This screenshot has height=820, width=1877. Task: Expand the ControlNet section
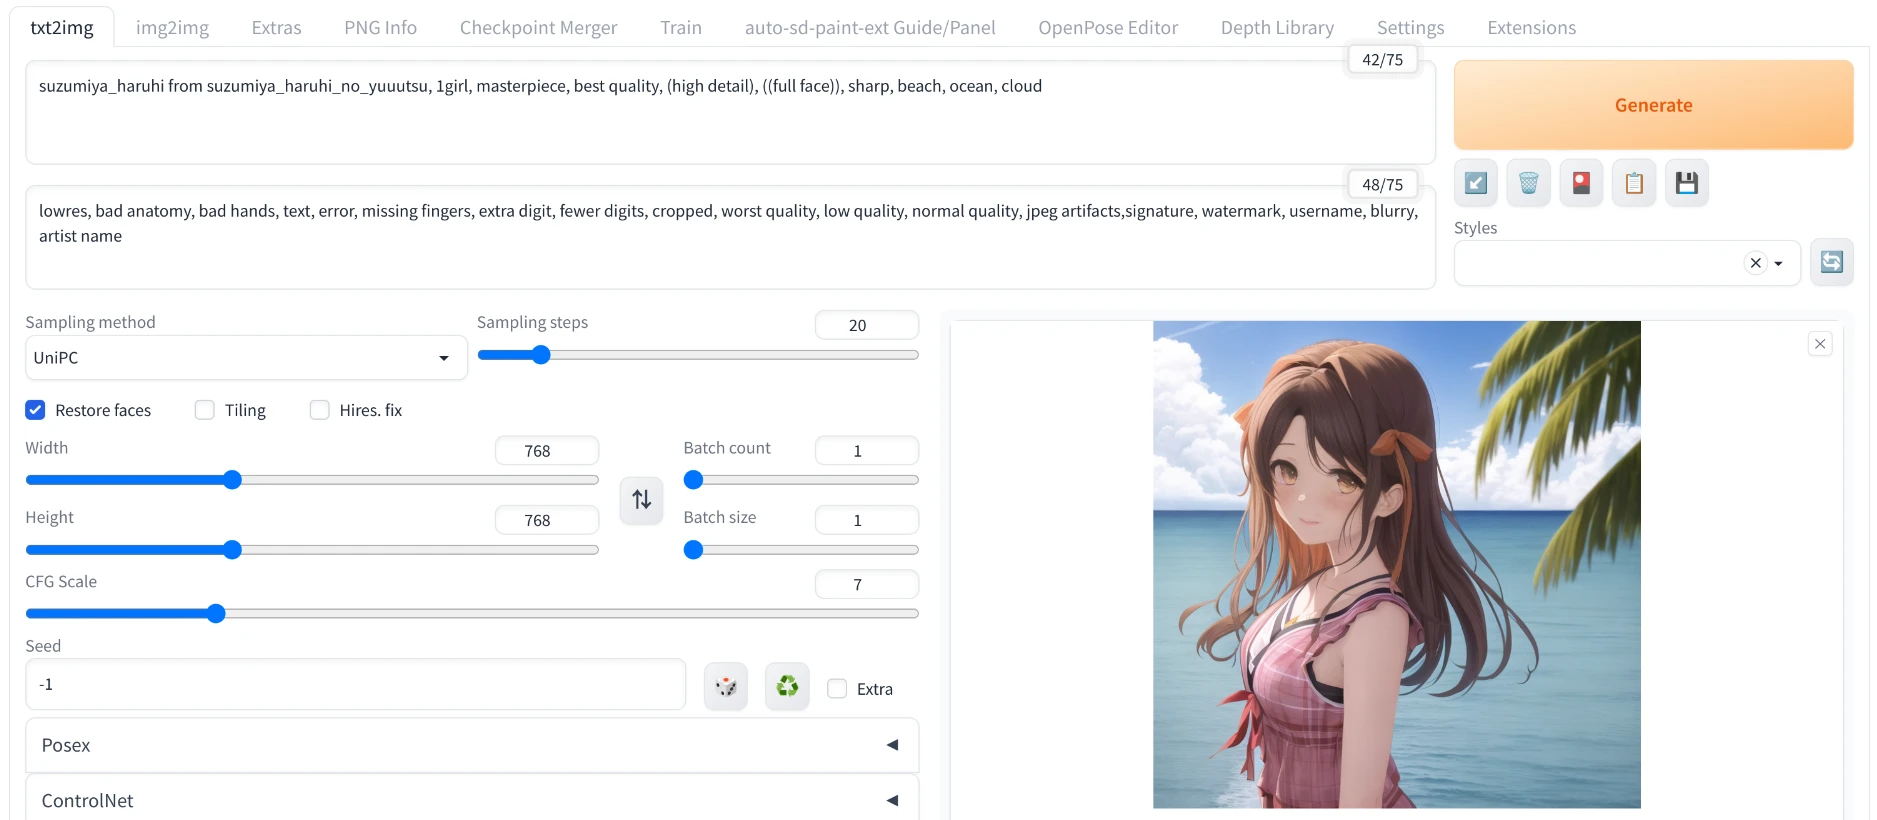(x=471, y=800)
